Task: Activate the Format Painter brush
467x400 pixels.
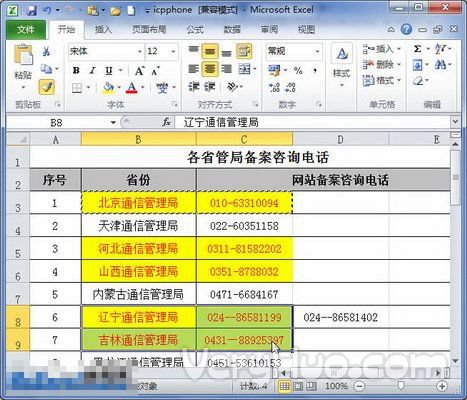Action: point(47,87)
